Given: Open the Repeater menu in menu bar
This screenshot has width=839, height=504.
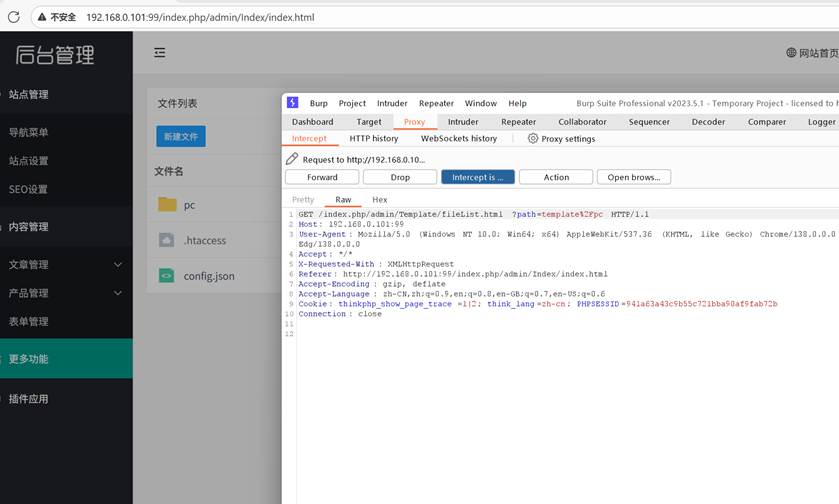Looking at the screenshot, I should pos(436,103).
